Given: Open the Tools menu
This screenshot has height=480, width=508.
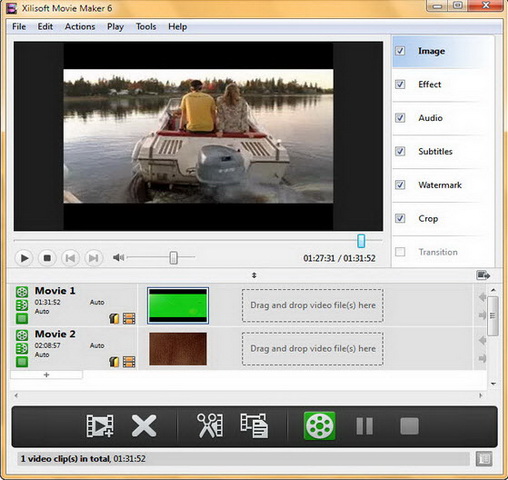Looking at the screenshot, I should click(x=146, y=27).
